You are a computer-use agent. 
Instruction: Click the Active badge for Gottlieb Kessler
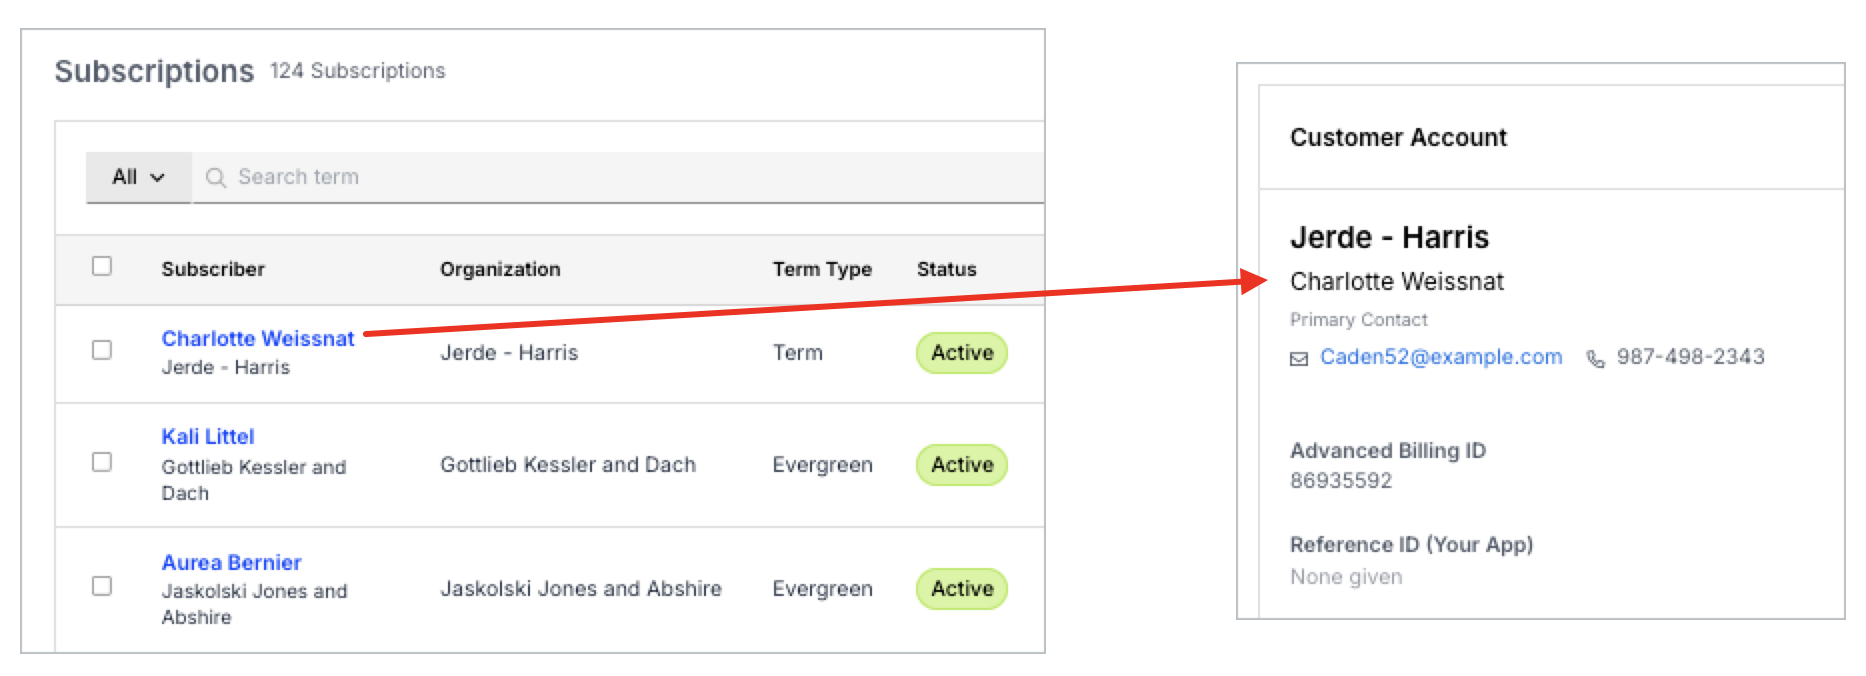[x=962, y=465]
